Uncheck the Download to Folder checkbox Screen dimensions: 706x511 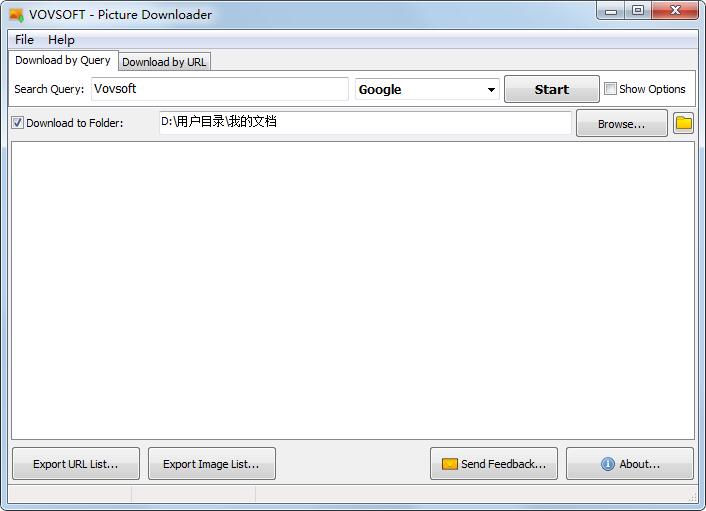18,123
